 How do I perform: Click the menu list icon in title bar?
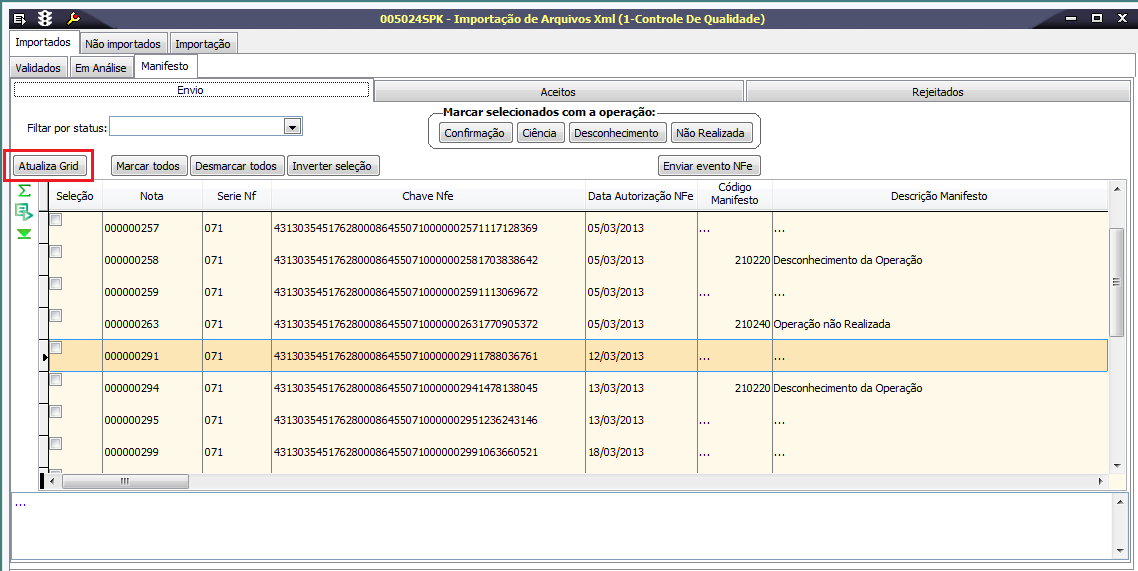[x=20, y=19]
